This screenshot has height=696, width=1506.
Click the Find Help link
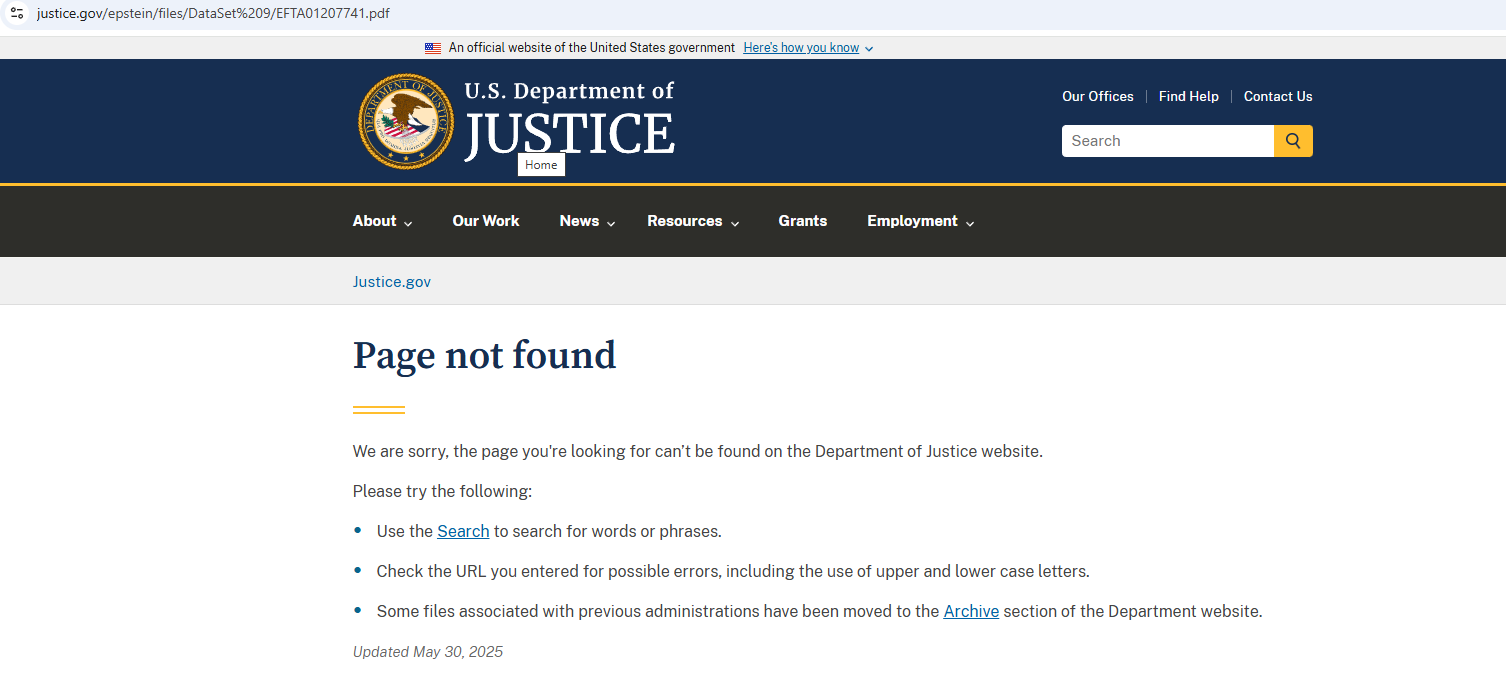(1189, 97)
